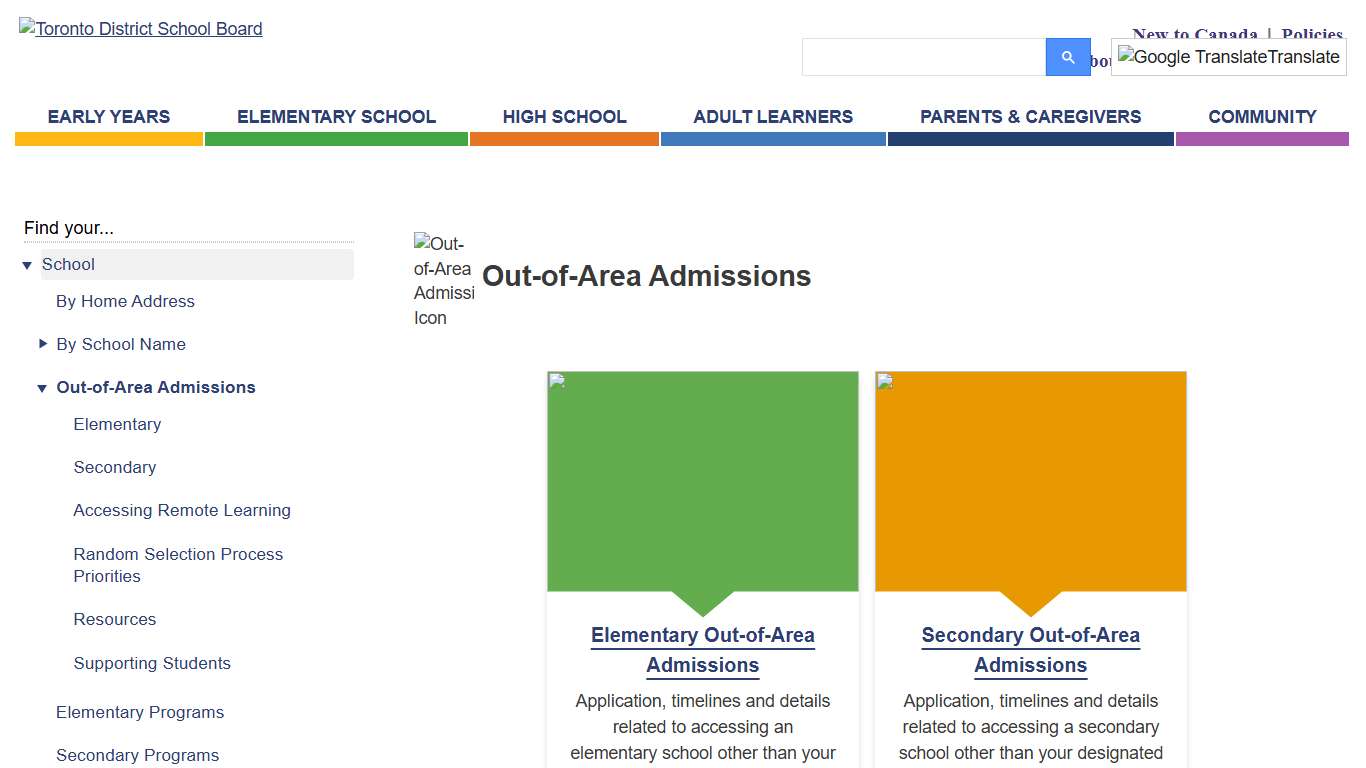Screen dimensions: 1366x768
Task: Click inside the search input field
Action: click(x=920, y=57)
